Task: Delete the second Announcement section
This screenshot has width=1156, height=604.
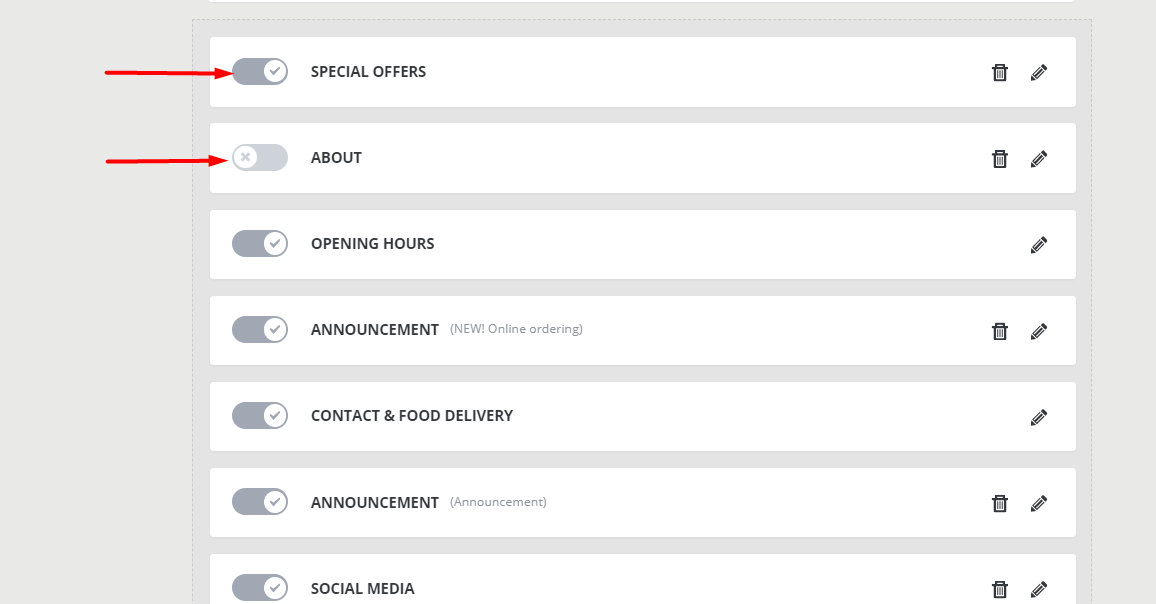Action: 999,503
